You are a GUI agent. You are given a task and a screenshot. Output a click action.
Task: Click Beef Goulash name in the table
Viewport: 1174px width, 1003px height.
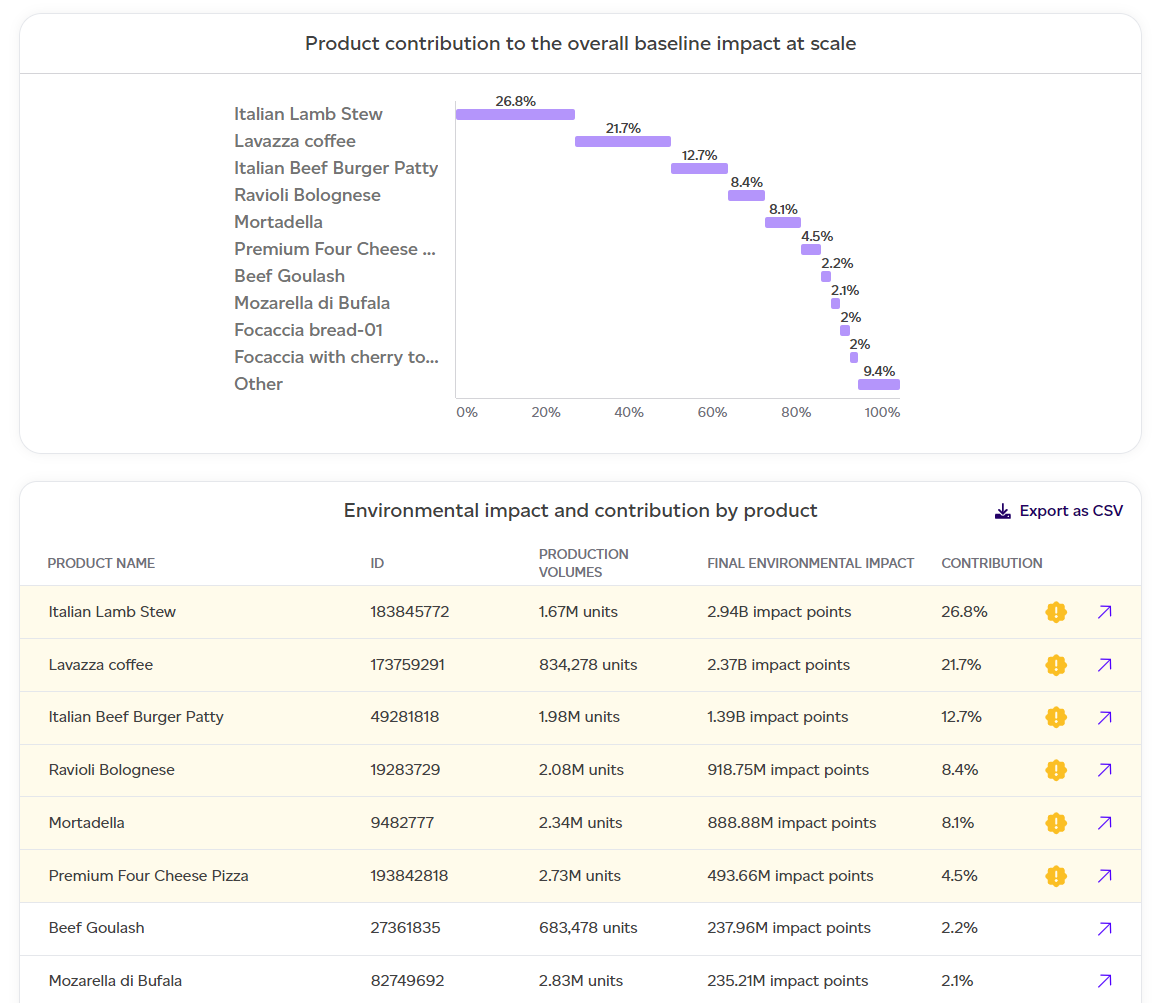(97, 928)
